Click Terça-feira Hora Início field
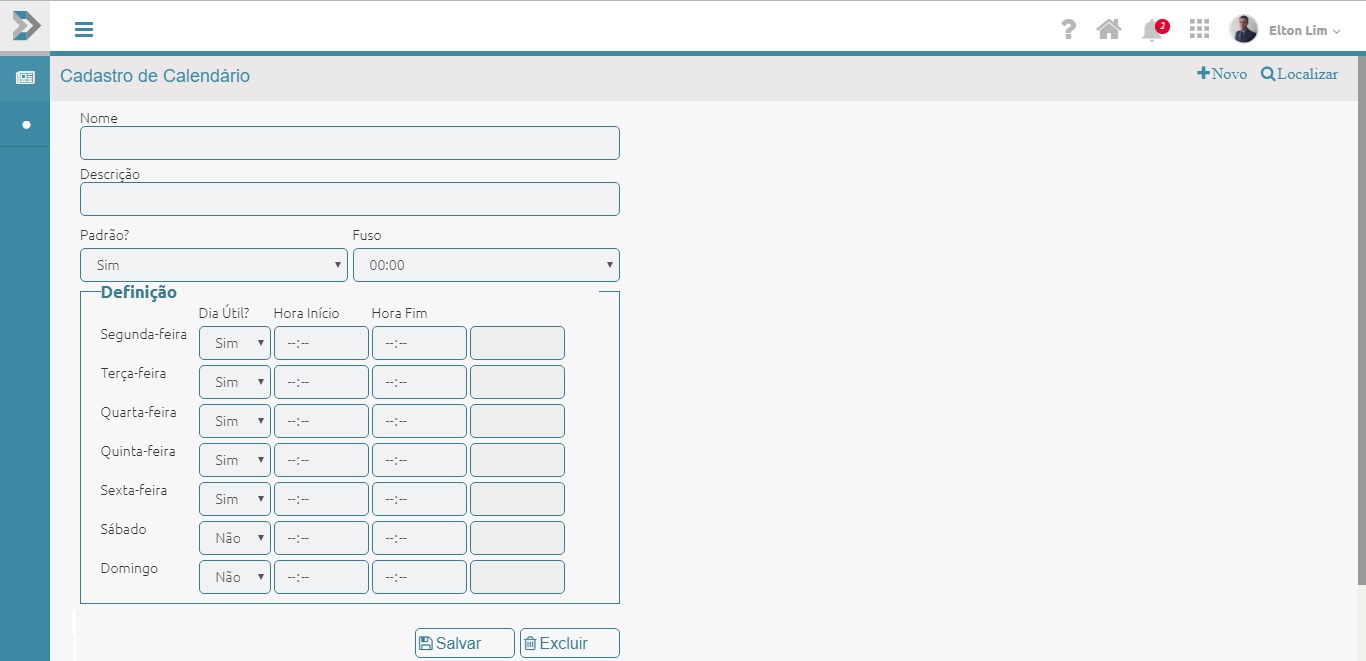The image size is (1366, 661). 321,382
